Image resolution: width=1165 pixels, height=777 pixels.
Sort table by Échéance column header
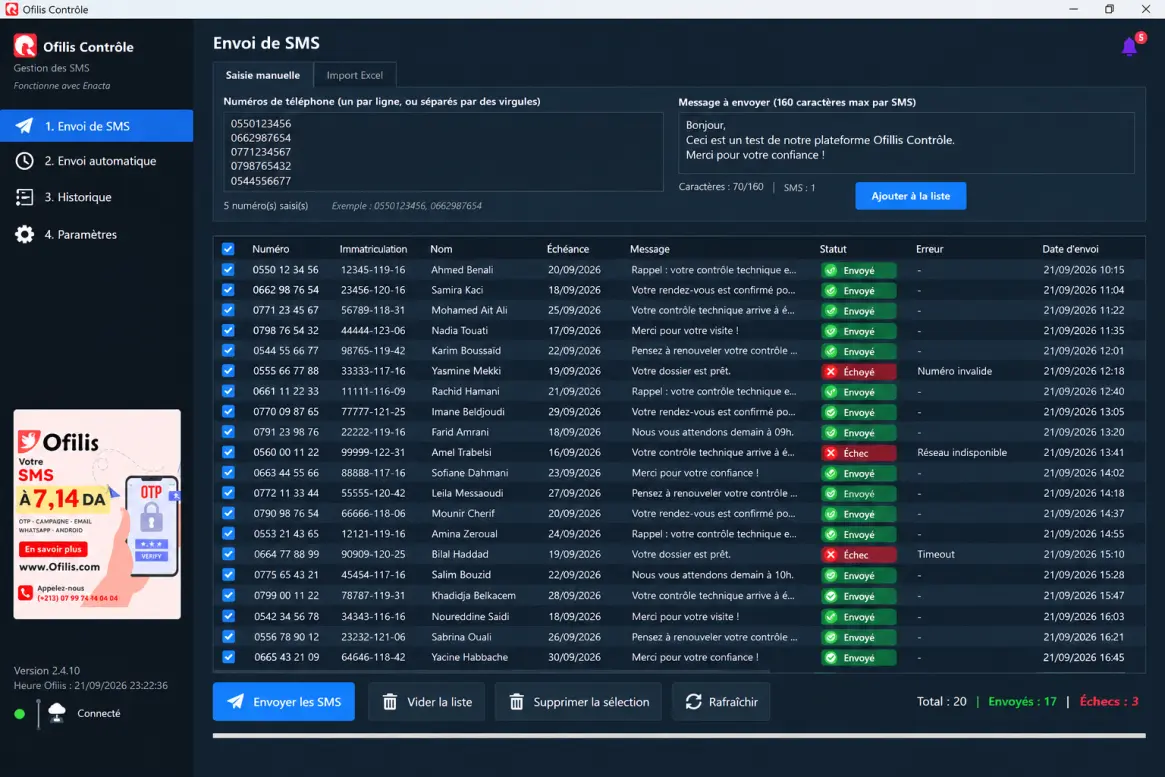point(568,249)
